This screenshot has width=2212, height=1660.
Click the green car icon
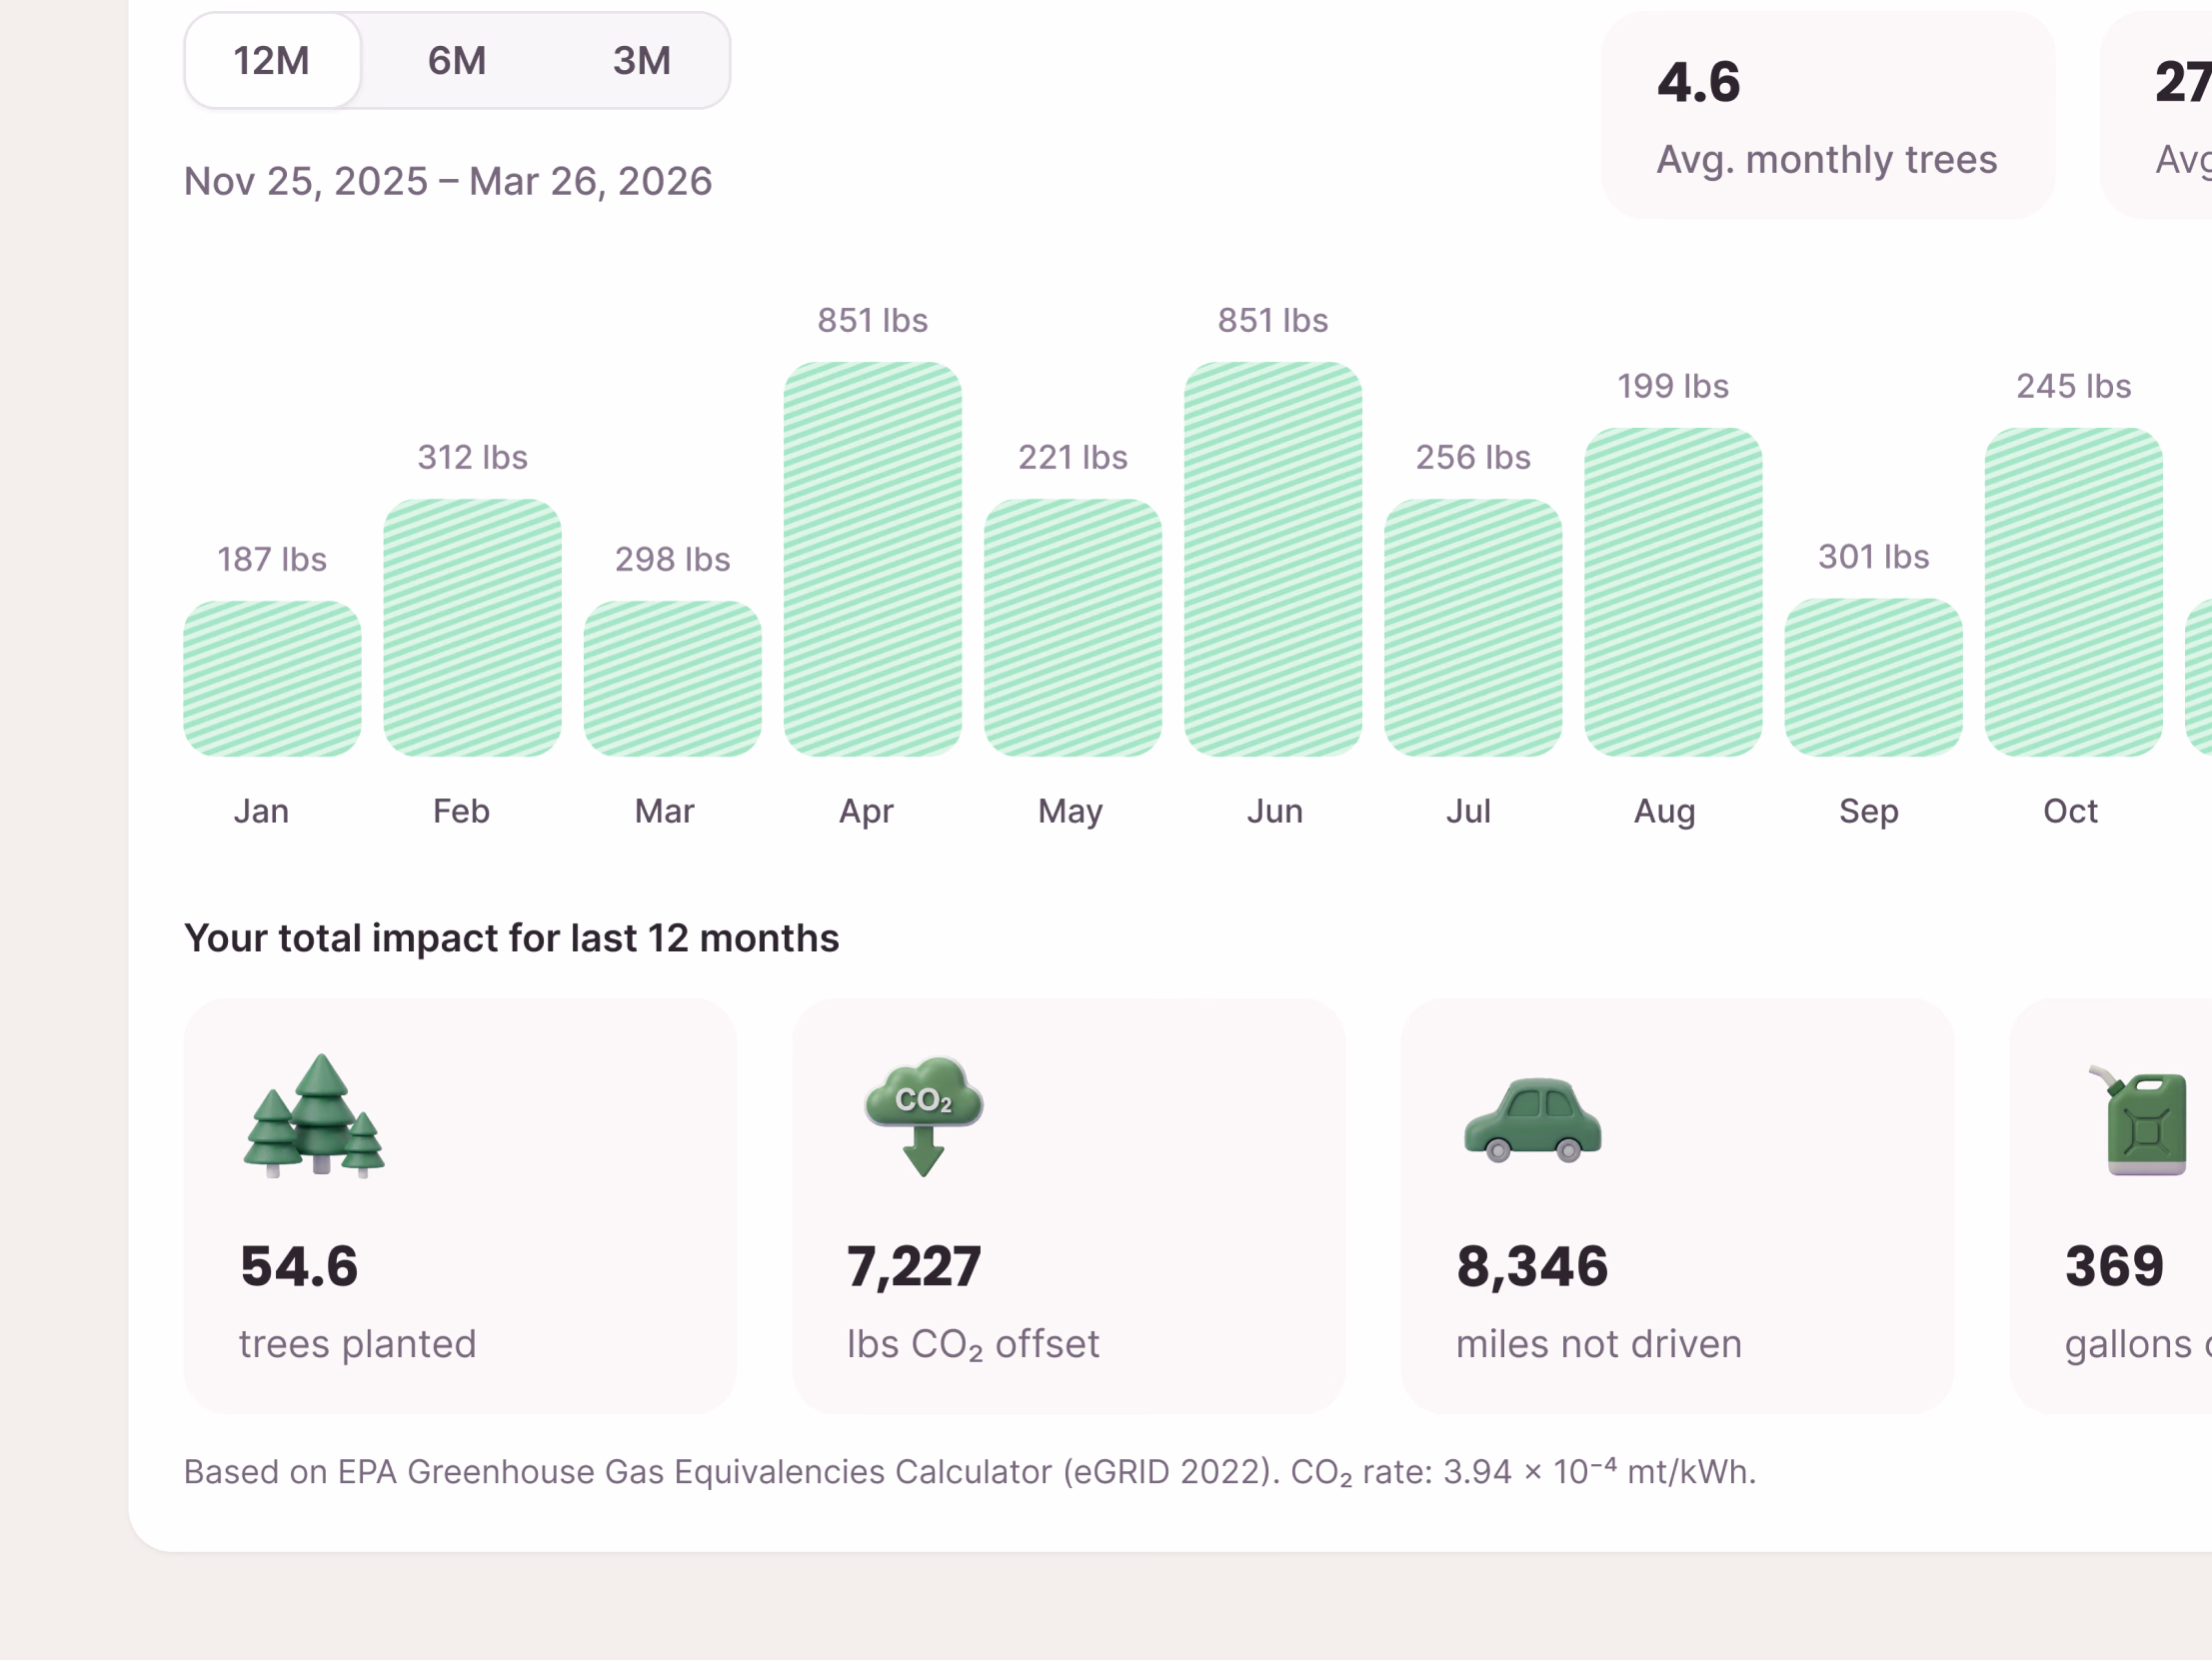click(1533, 1120)
